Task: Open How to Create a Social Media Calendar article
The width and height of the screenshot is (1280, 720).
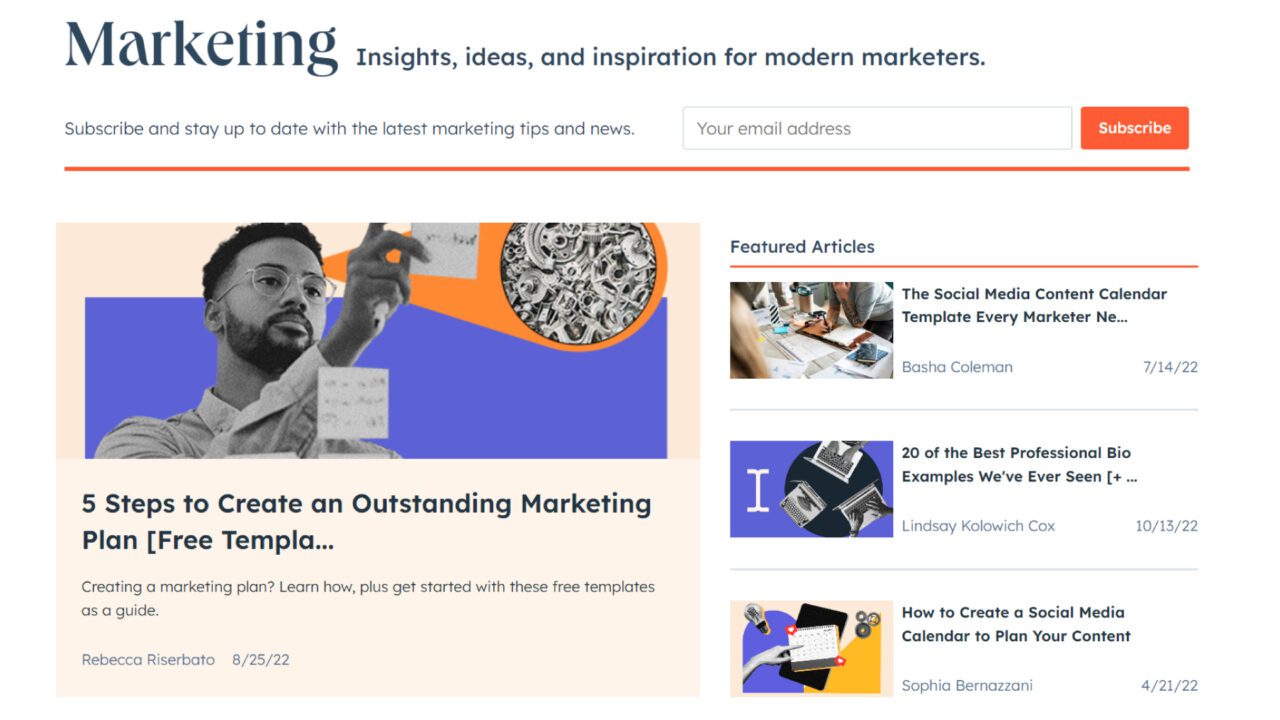Action: tap(1016, 624)
